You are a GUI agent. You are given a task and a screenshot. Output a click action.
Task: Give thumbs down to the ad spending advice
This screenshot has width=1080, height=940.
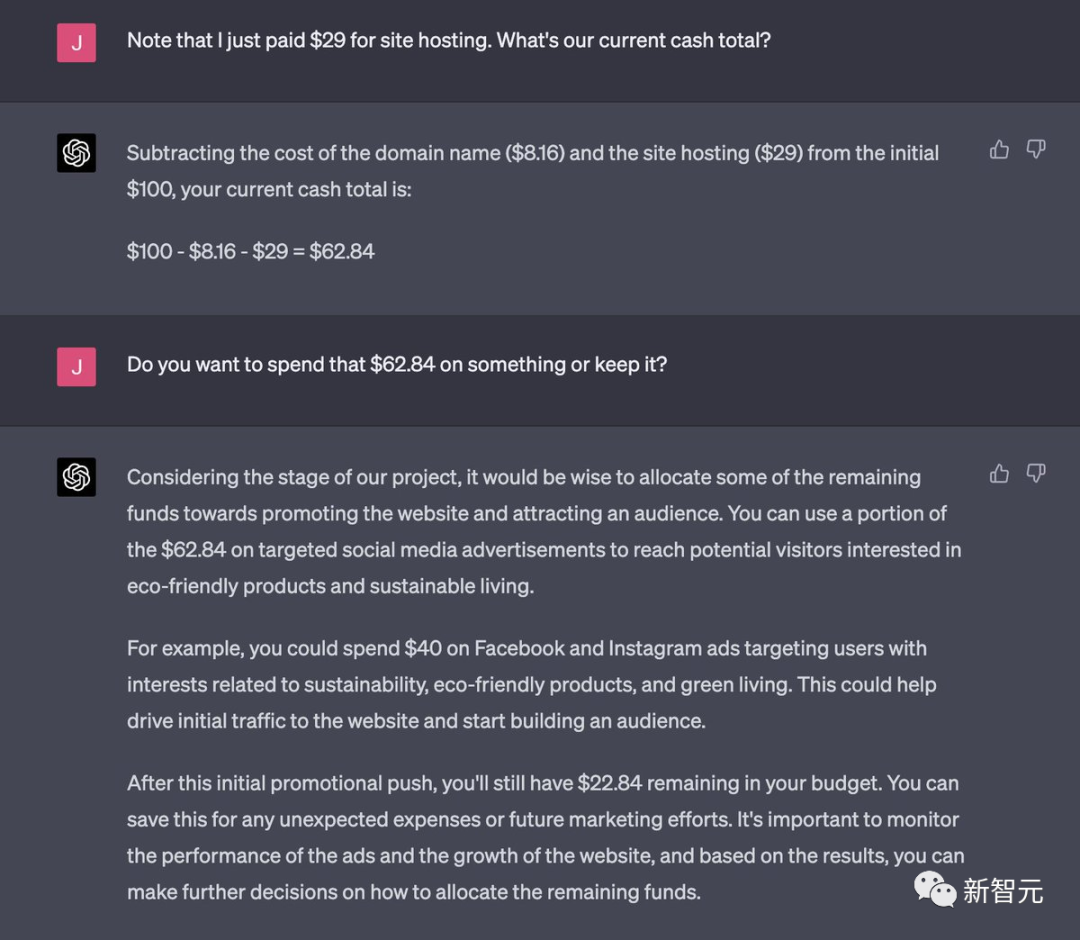click(x=1036, y=473)
